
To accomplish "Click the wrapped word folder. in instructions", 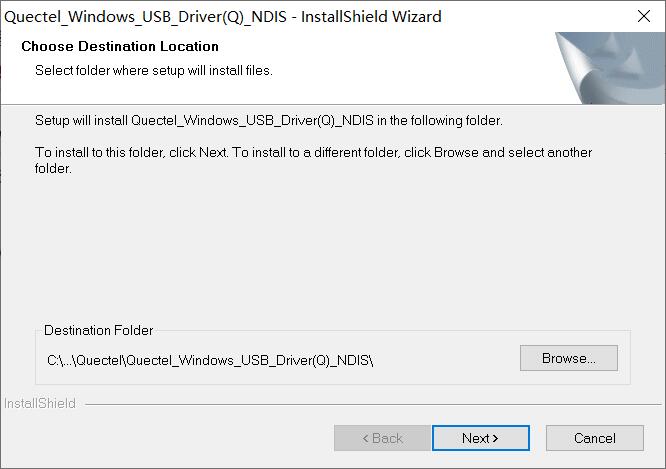I will coord(53,169).
